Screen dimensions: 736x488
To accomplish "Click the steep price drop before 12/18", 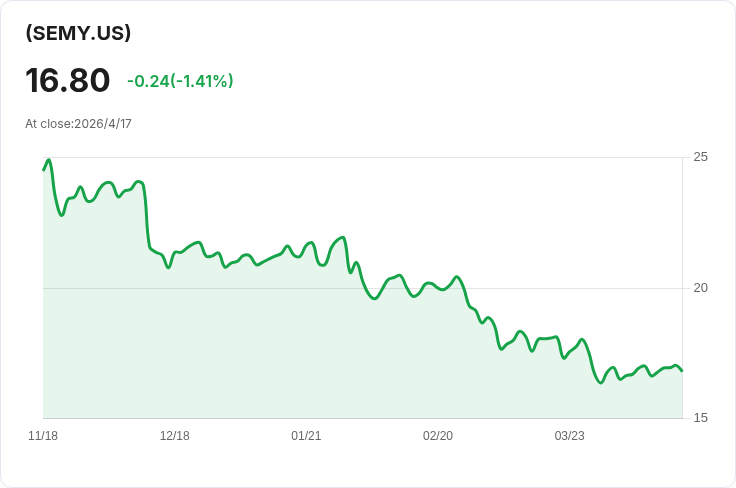I will click(x=147, y=215).
